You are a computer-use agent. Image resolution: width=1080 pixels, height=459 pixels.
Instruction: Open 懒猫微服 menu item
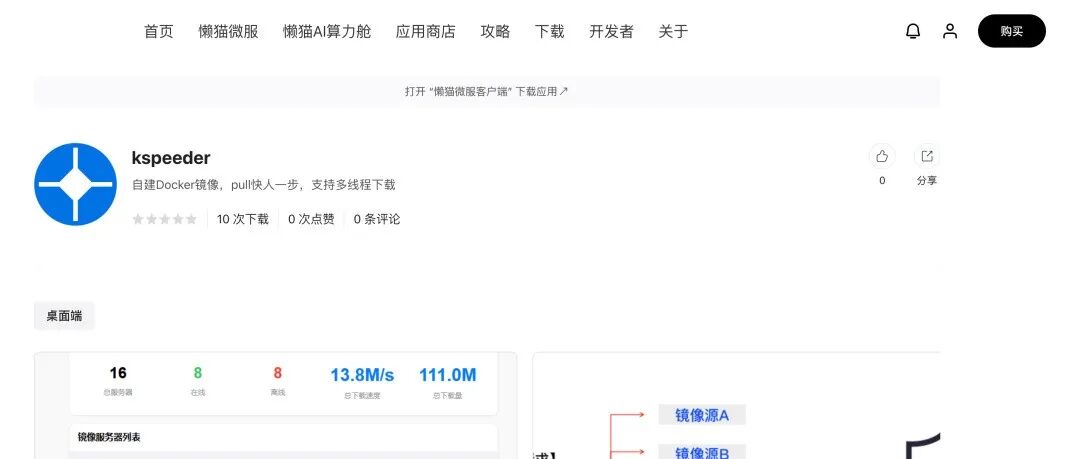pos(228,31)
